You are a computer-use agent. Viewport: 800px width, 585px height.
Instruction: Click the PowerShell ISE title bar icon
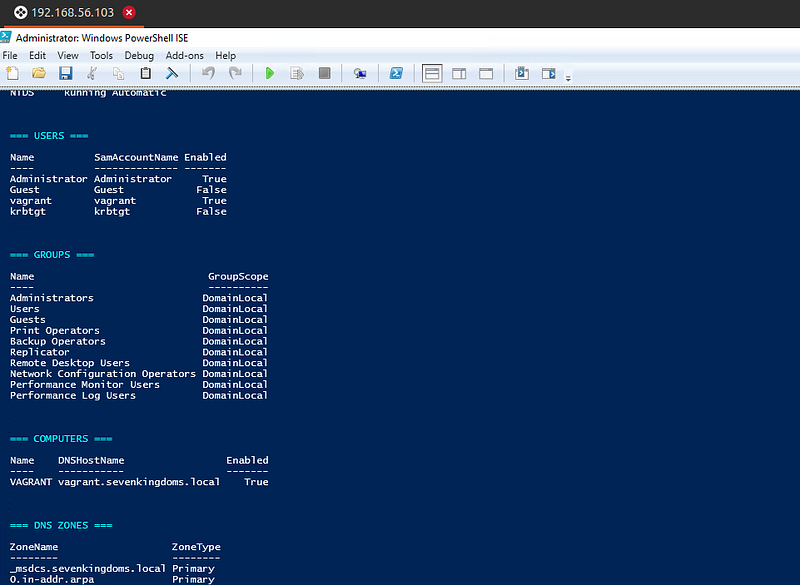(x=6, y=37)
